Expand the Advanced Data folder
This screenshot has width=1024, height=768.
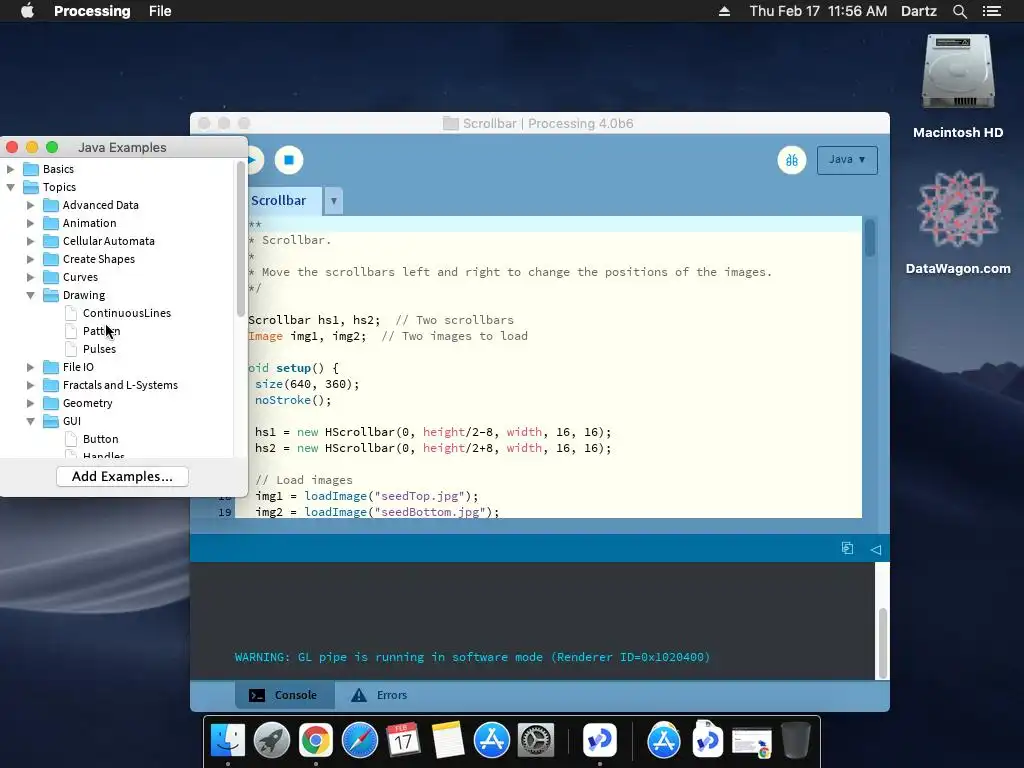30,205
